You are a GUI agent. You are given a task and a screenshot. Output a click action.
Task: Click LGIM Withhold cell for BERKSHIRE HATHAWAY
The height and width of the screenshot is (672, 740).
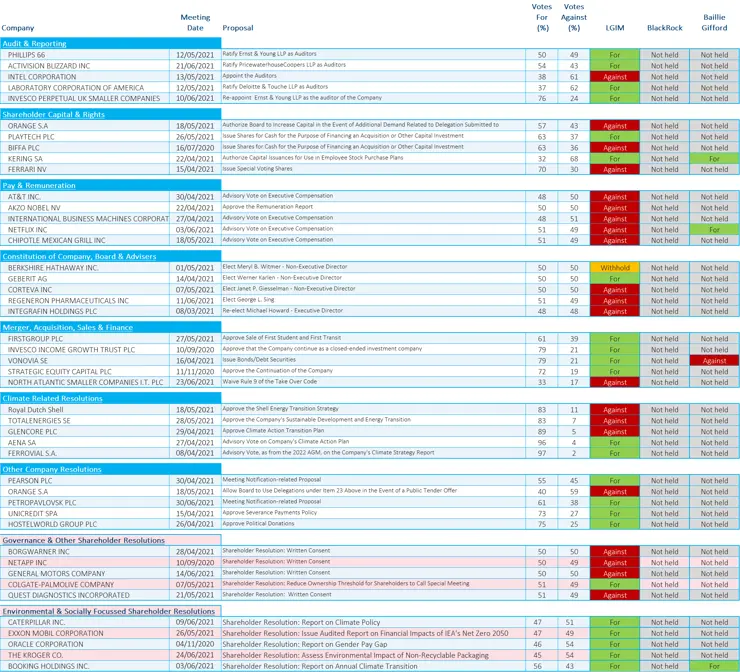click(615, 268)
